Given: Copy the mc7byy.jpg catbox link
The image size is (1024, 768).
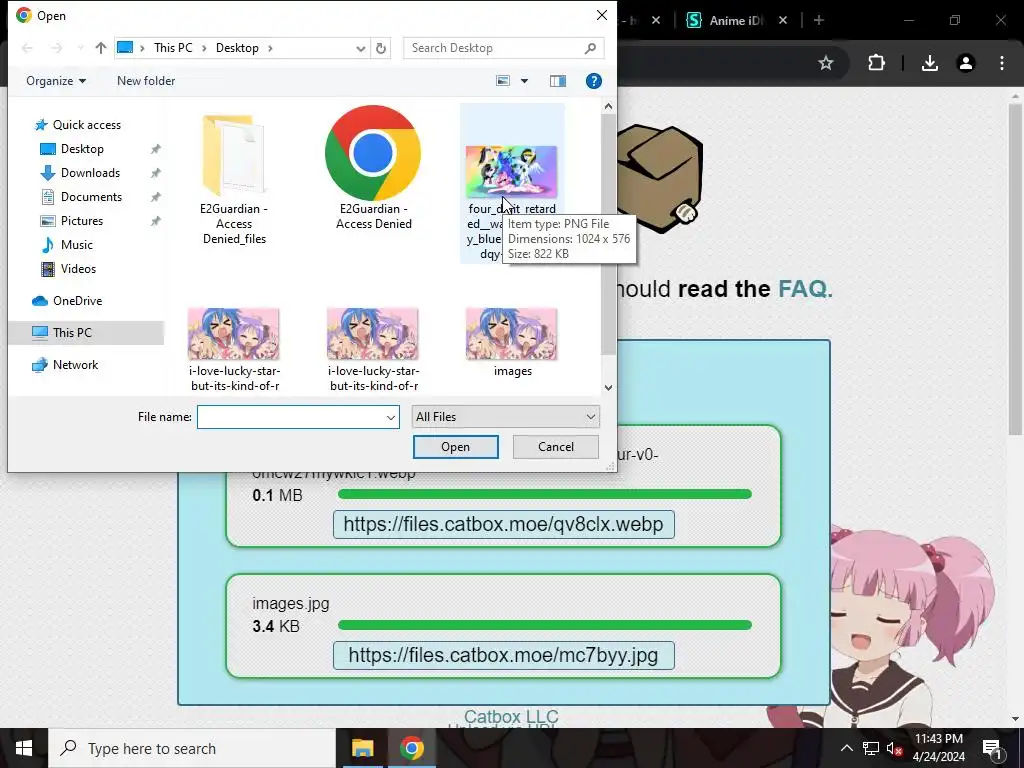Looking at the screenshot, I should tap(504, 656).
